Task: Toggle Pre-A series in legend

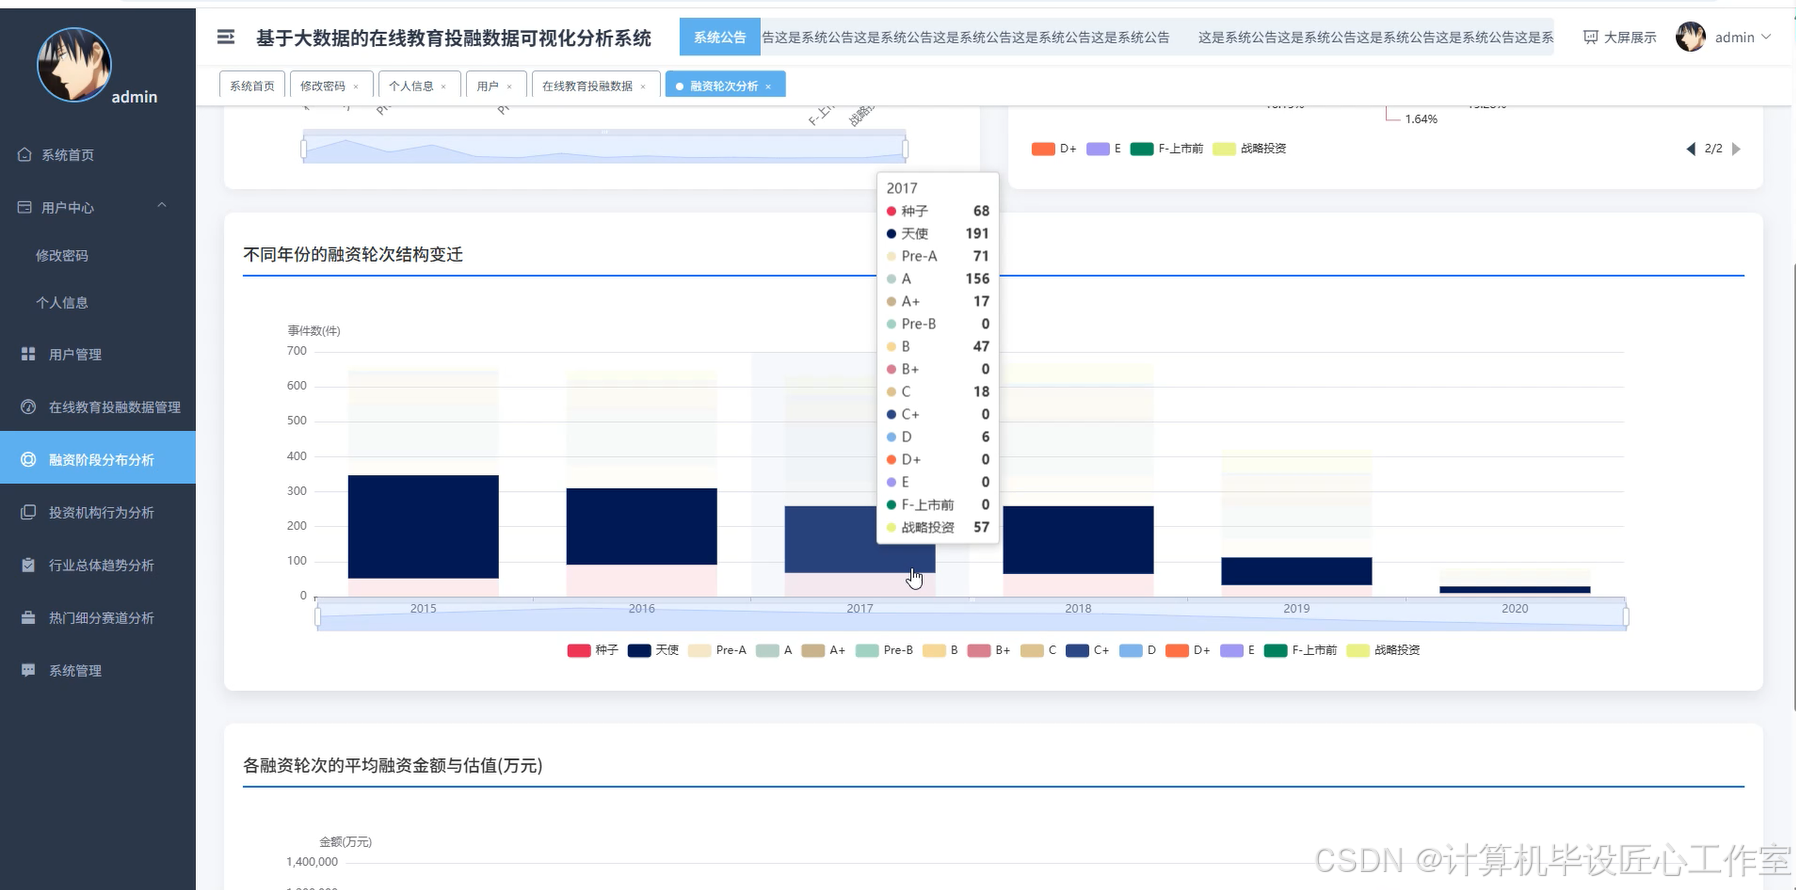Action: (x=717, y=650)
